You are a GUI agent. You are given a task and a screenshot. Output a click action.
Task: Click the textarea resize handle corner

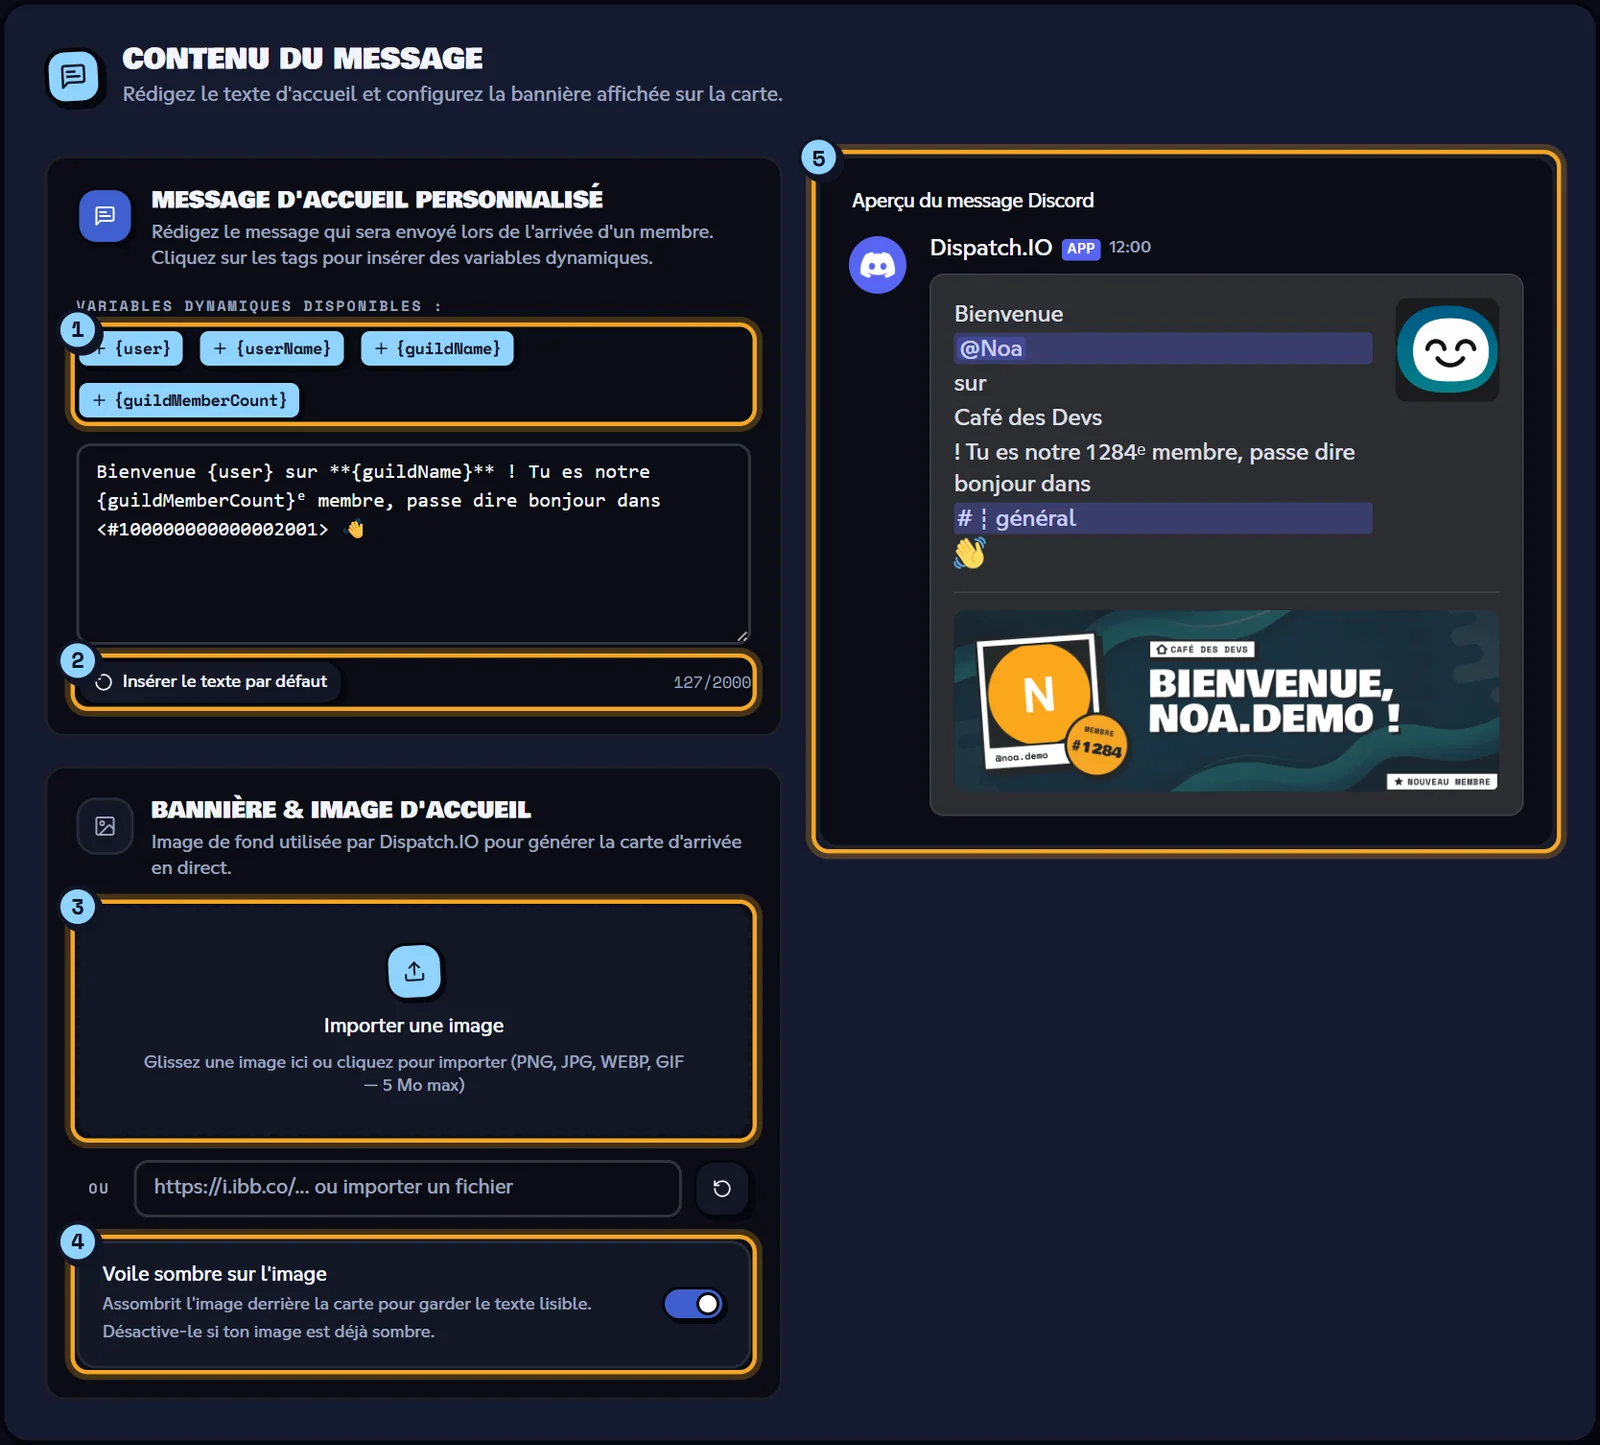[x=742, y=636]
